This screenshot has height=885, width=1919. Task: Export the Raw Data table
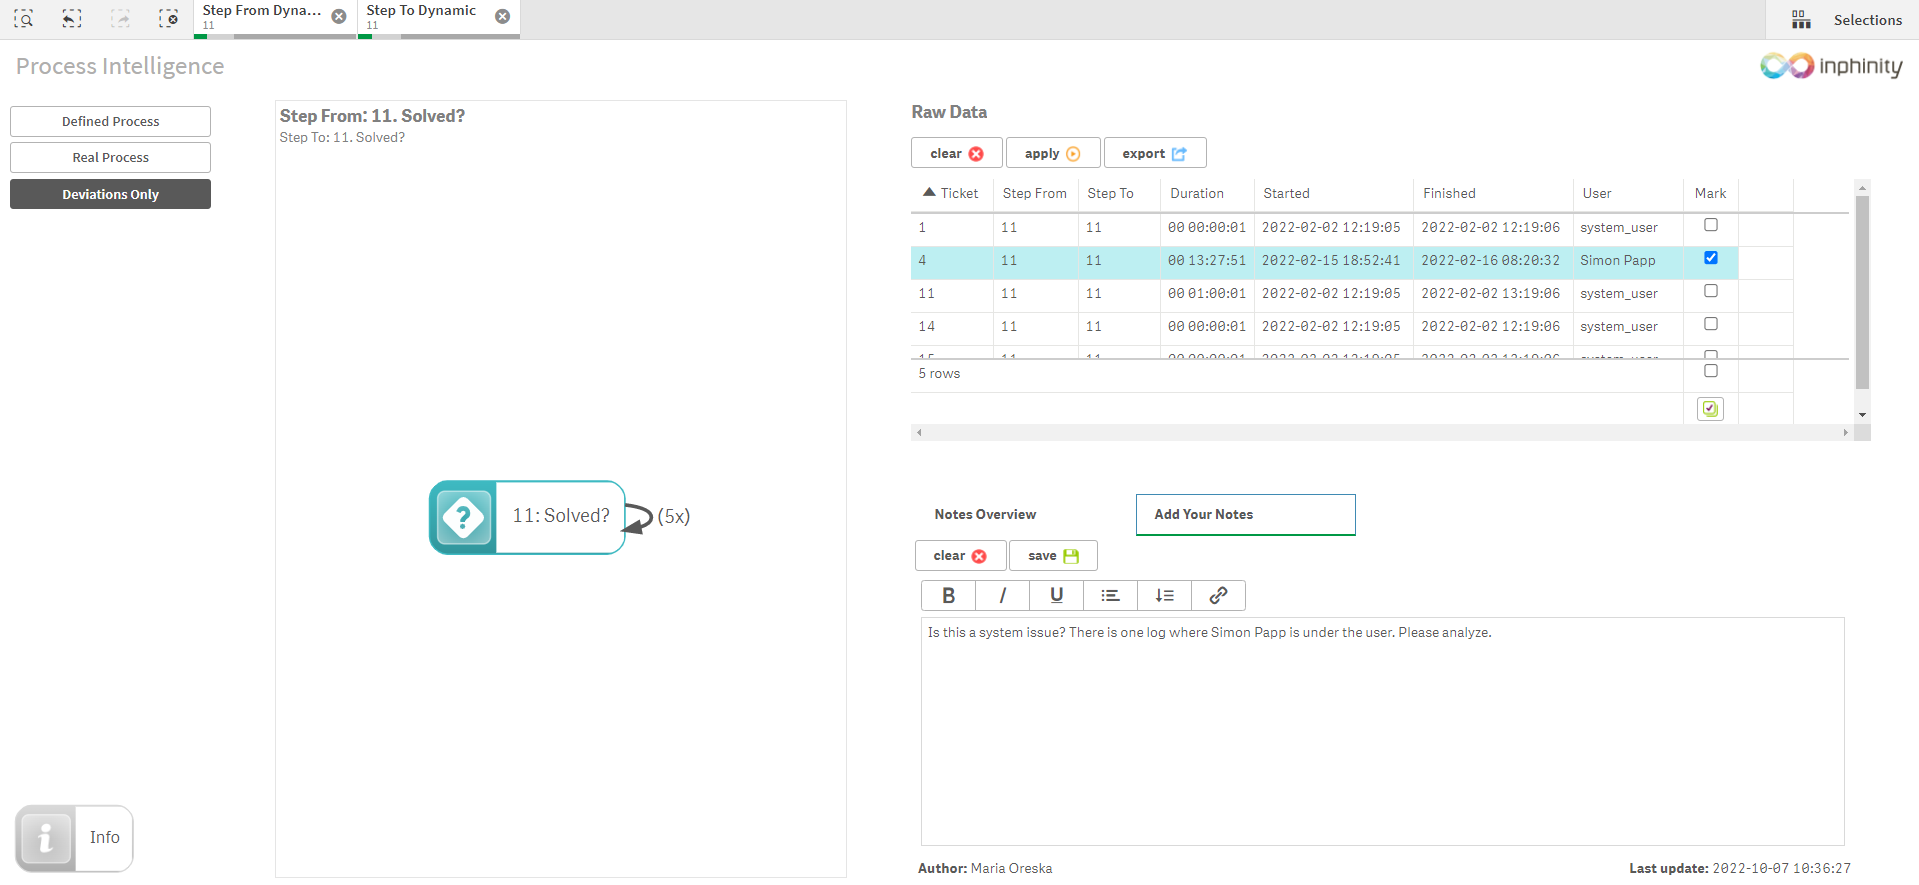click(x=1154, y=153)
